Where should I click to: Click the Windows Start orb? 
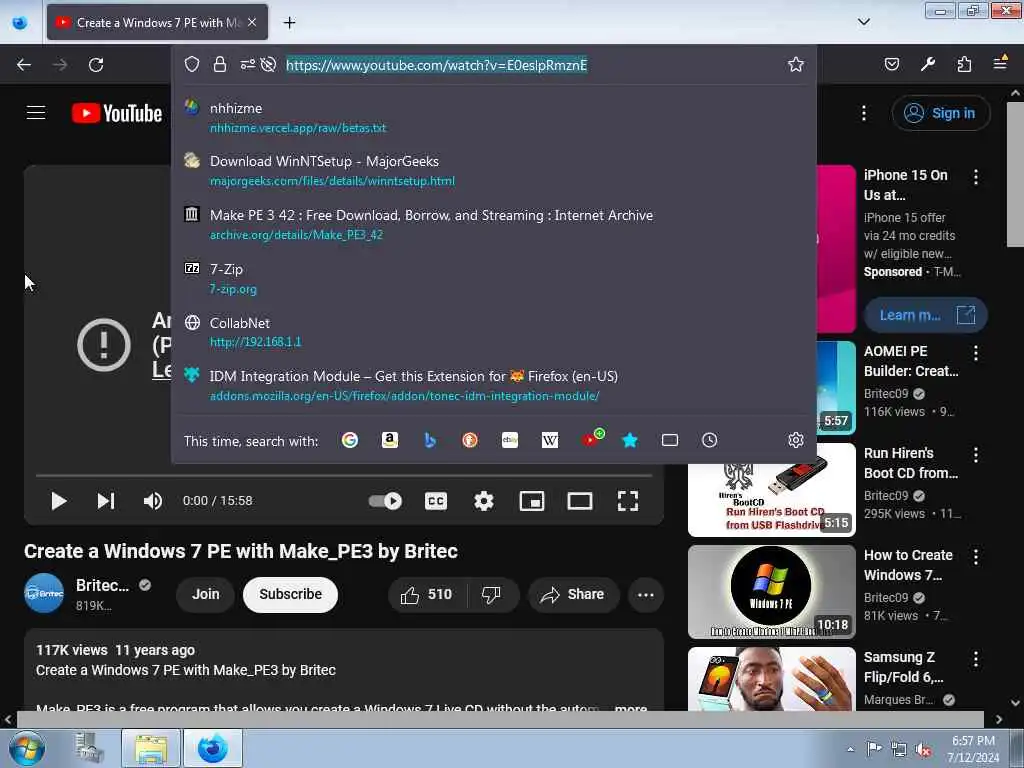click(x=27, y=748)
